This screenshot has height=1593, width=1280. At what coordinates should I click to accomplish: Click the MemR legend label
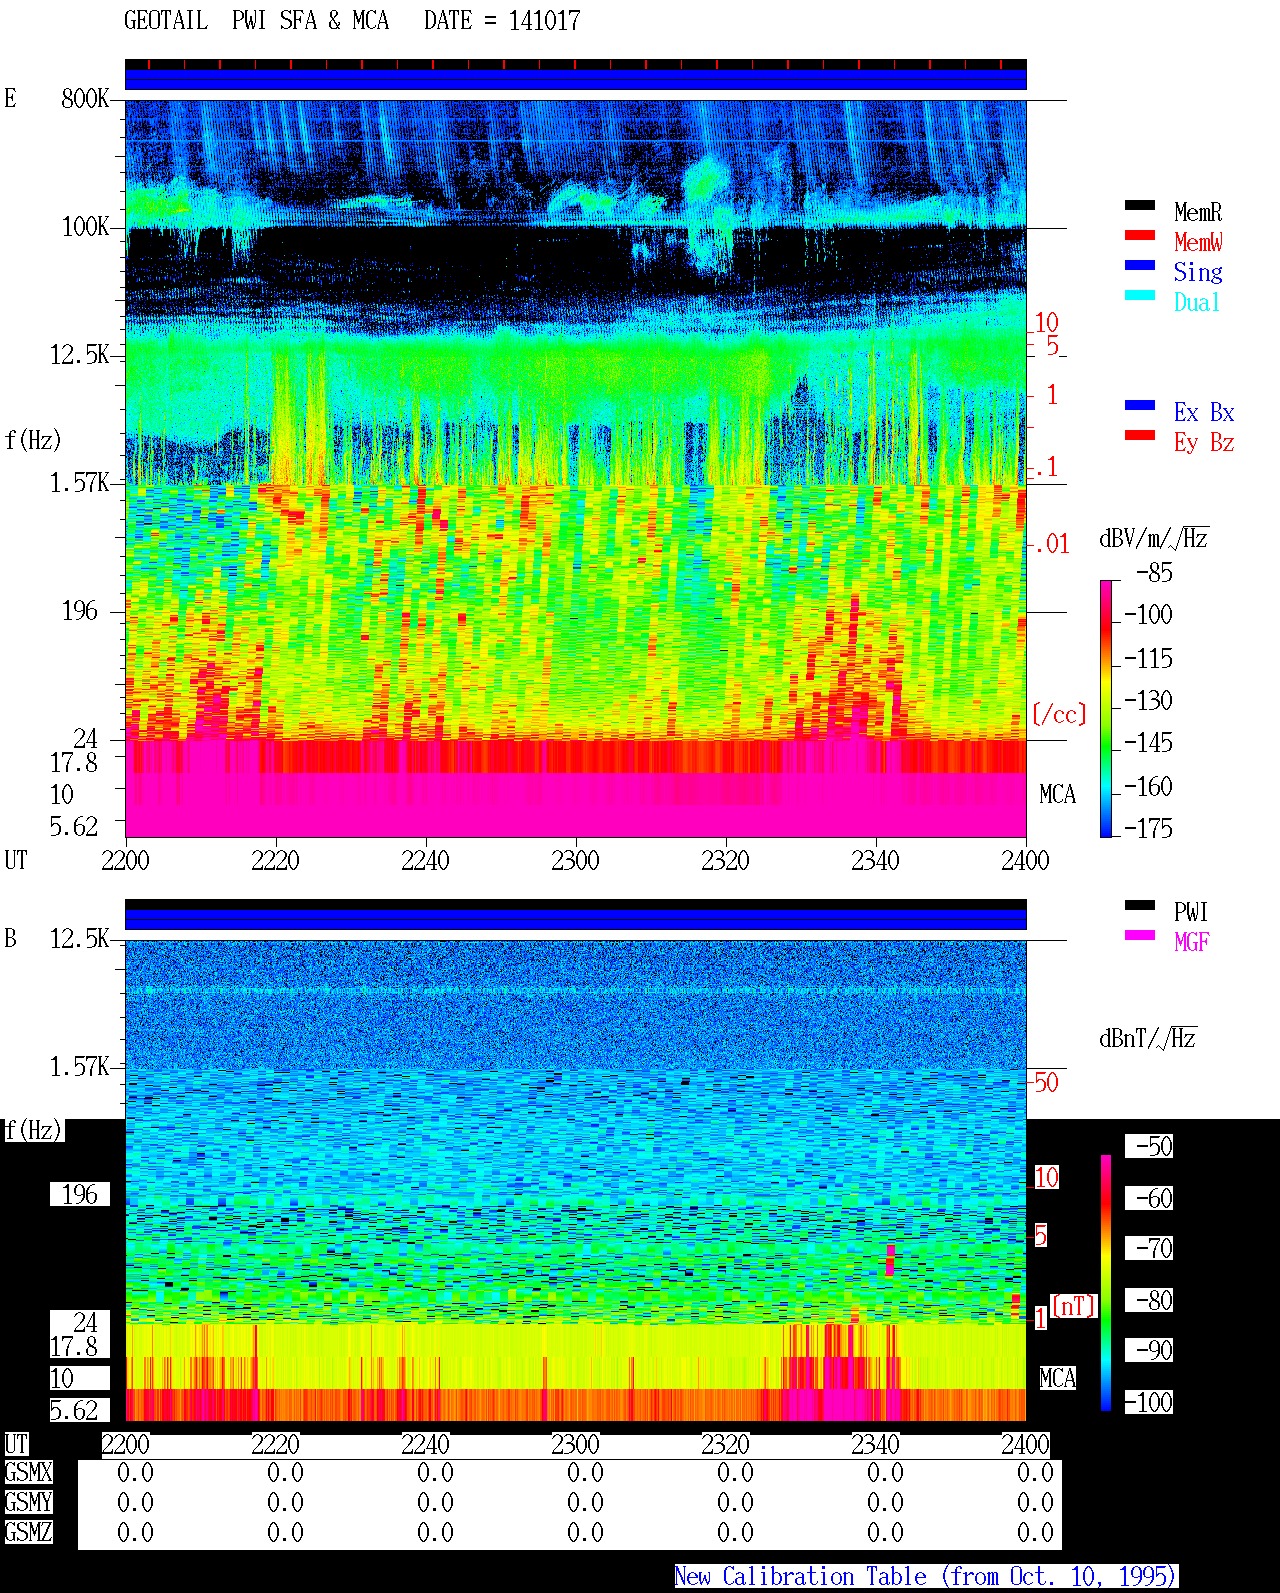tap(1198, 212)
